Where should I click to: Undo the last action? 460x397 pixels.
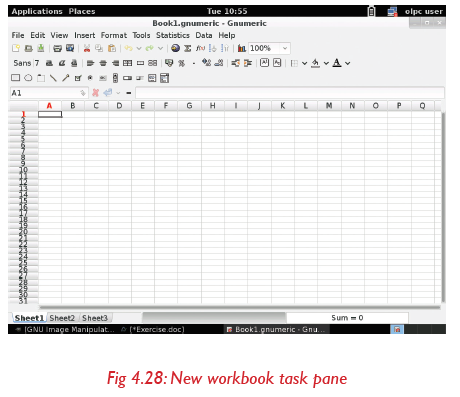click(x=128, y=48)
